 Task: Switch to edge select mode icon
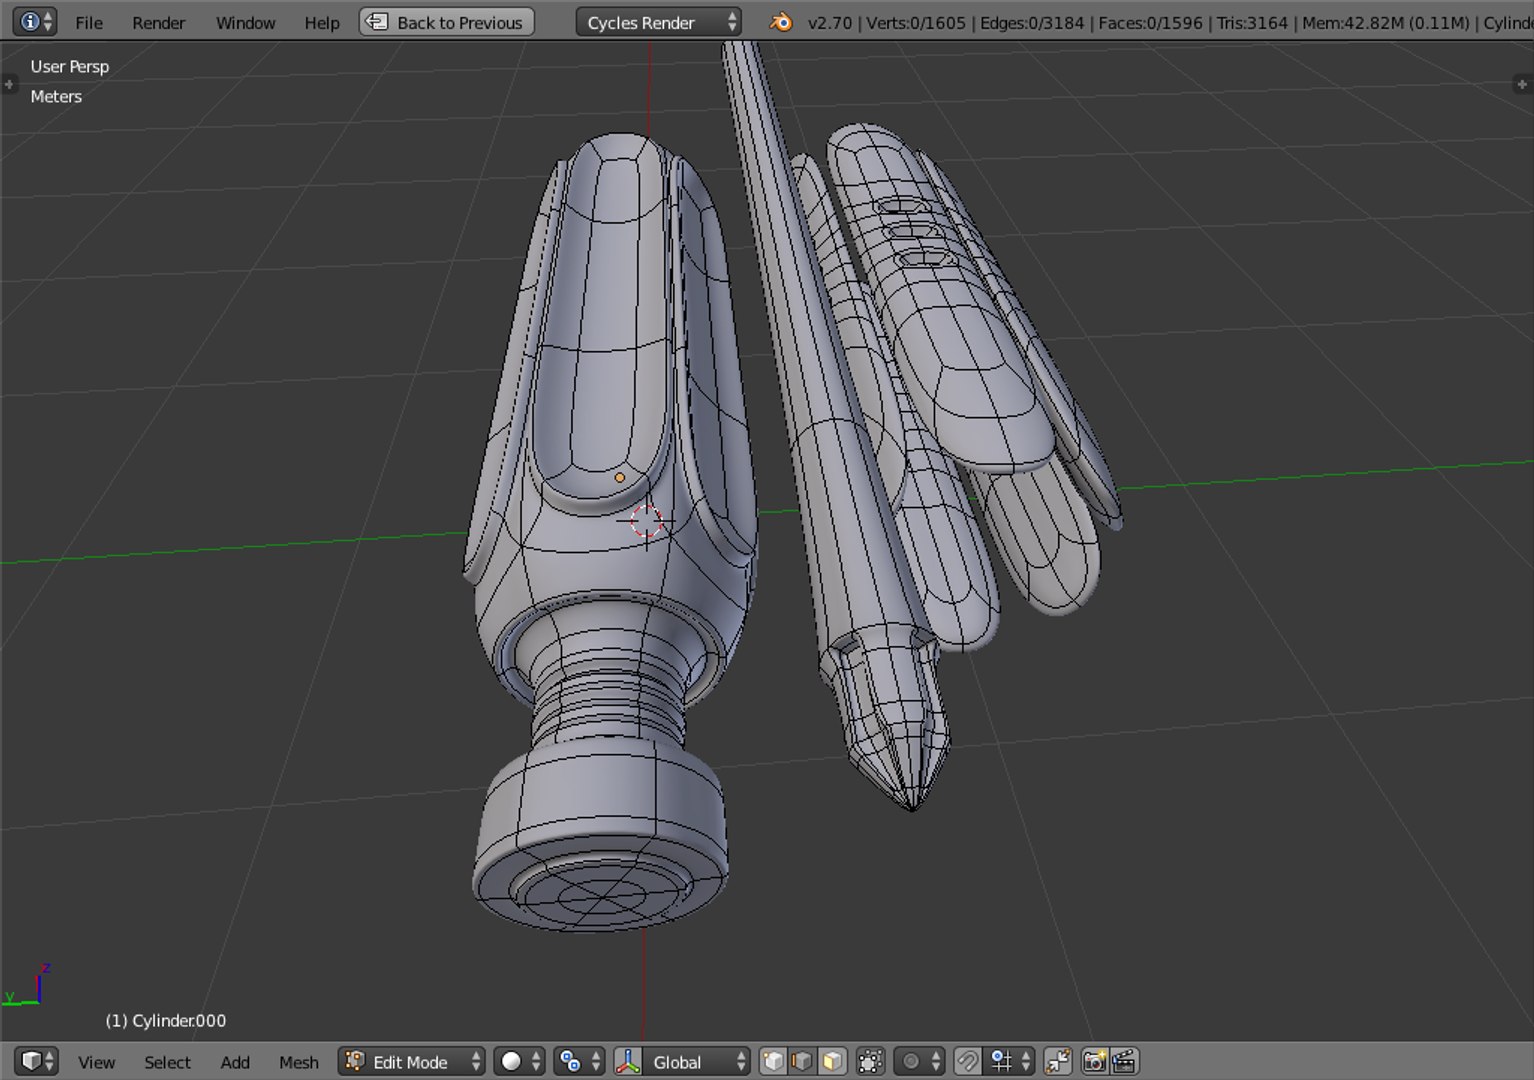tap(802, 1061)
